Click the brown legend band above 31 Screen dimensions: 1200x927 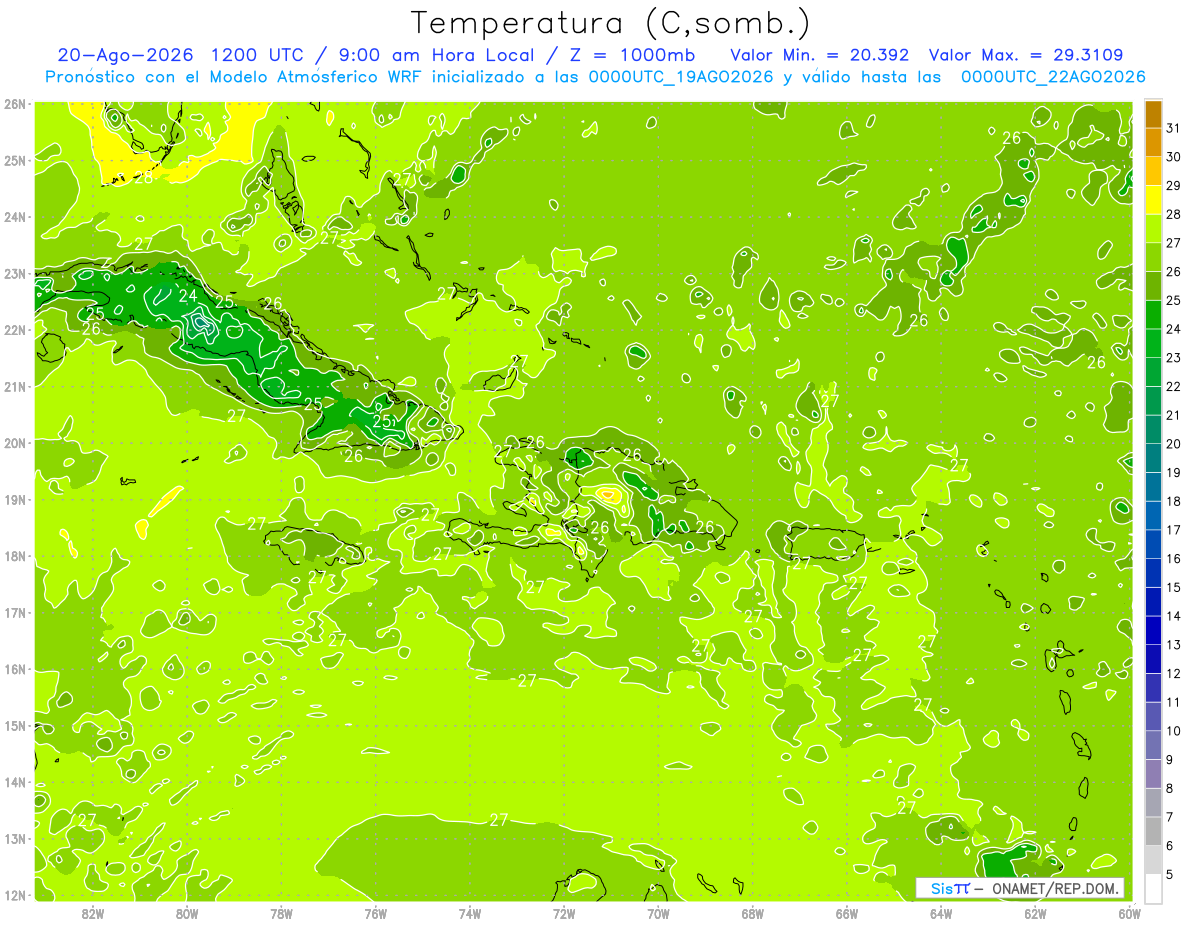(1153, 114)
